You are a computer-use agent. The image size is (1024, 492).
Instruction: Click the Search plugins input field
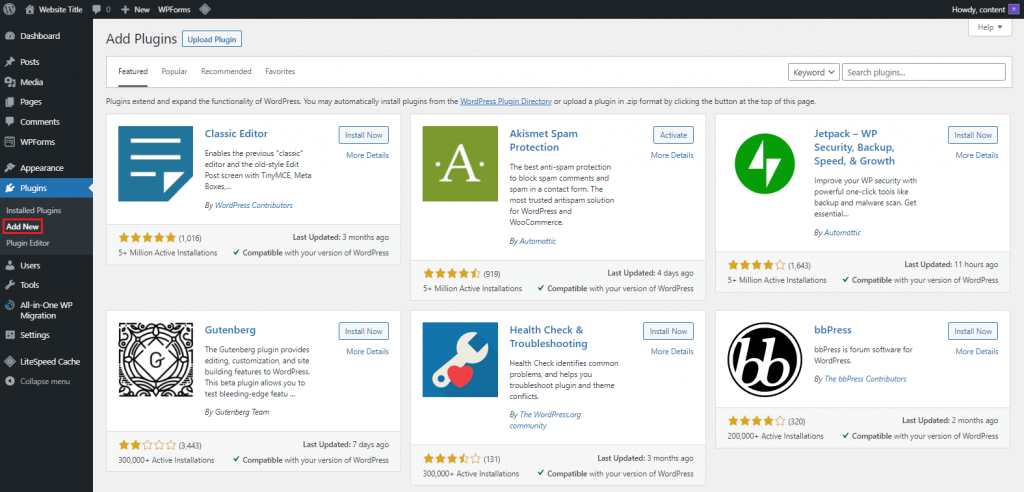(923, 72)
